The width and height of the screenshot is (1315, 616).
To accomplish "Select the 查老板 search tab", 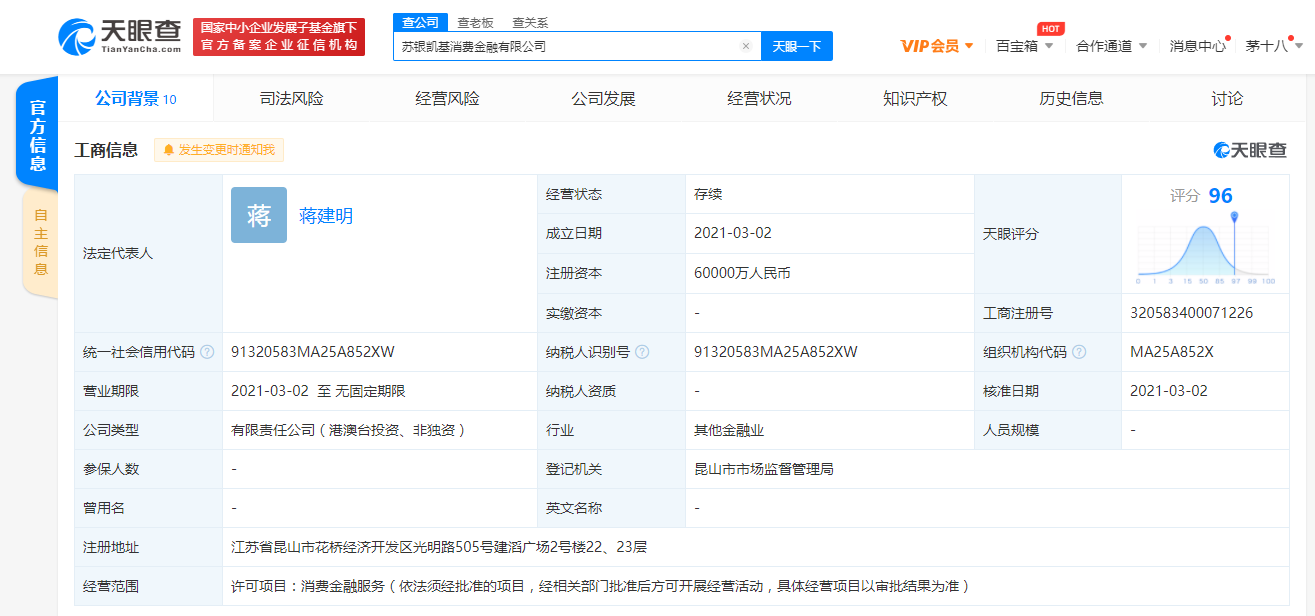I will pyautogui.click(x=475, y=22).
